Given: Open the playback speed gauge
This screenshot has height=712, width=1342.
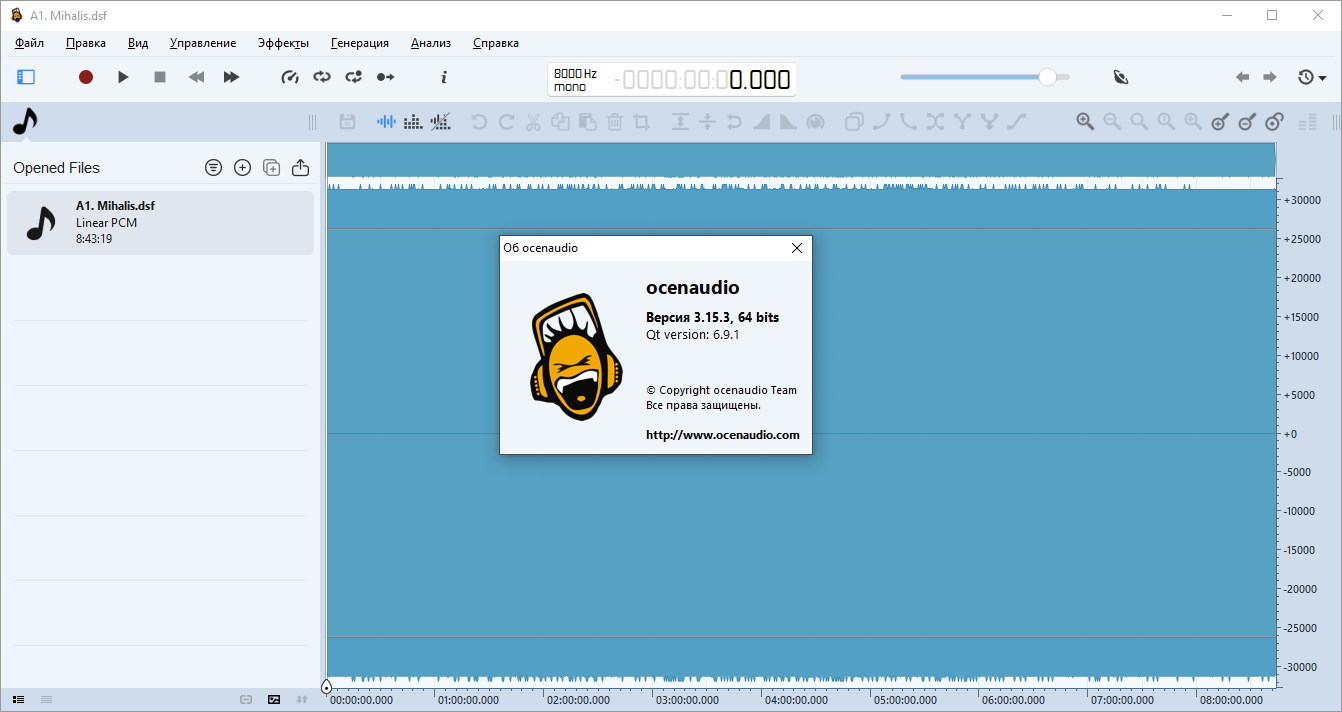Looking at the screenshot, I should pyautogui.click(x=290, y=77).
